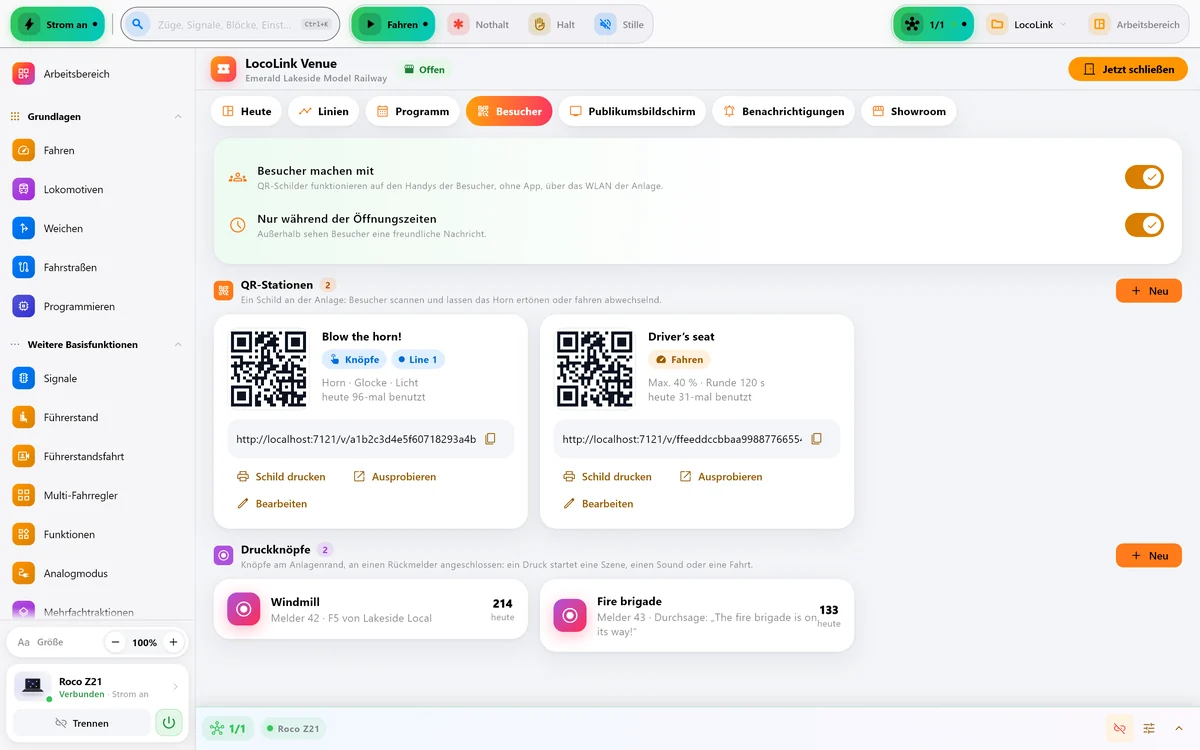Open the Führerstand sidebar item
The width and height of the screenshot is (1200, 750).
97,418
